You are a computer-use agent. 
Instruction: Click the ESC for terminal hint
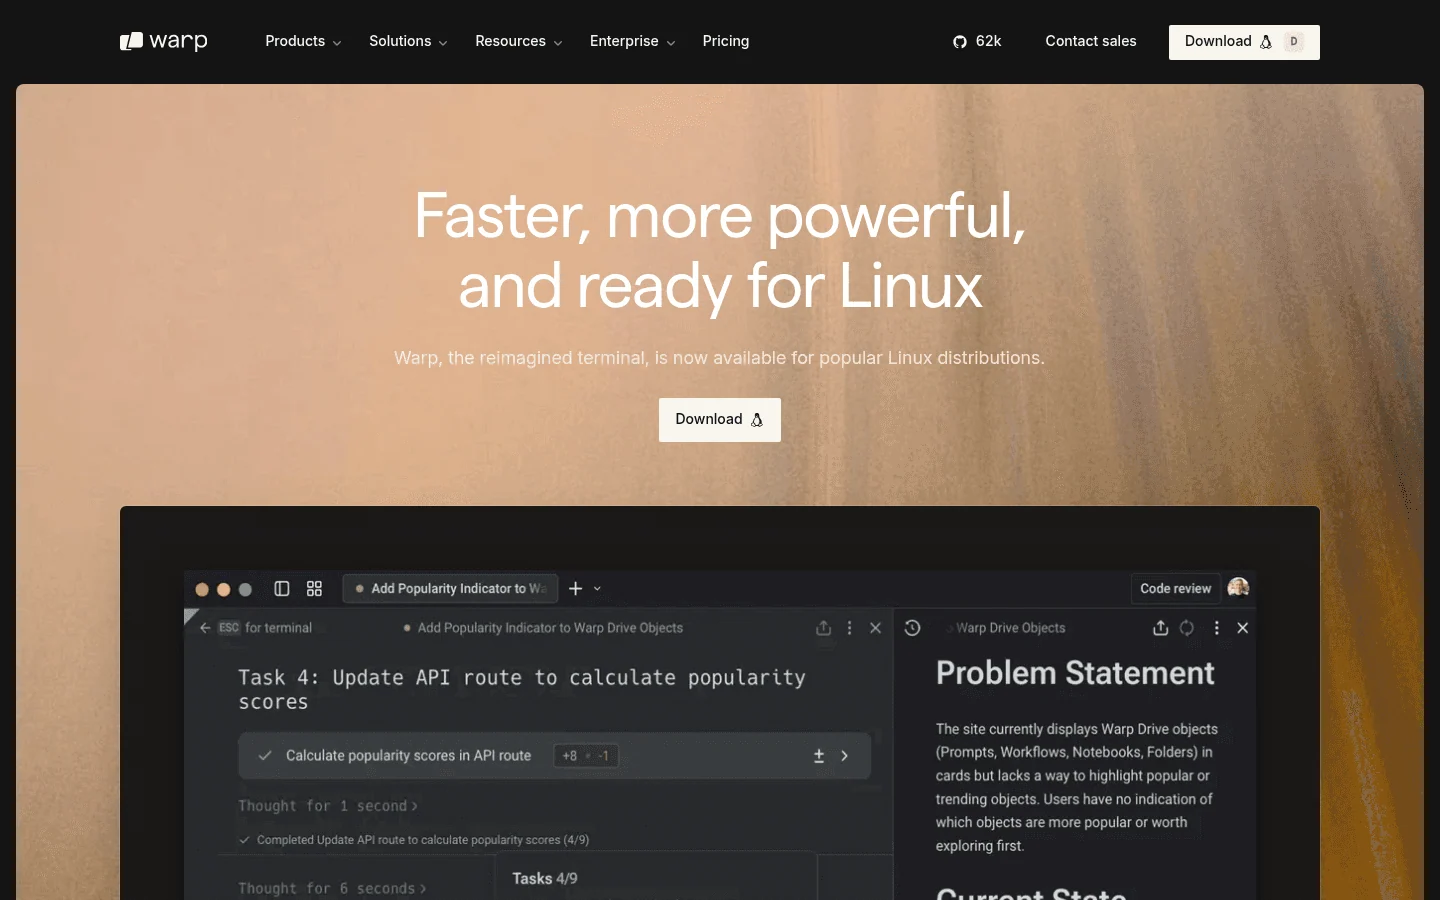265,628
